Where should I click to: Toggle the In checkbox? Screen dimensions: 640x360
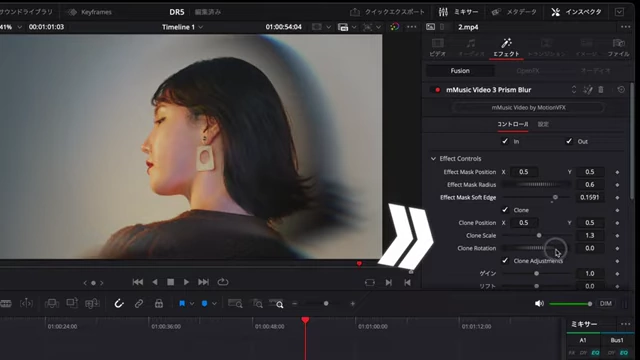tap(505, 141)
